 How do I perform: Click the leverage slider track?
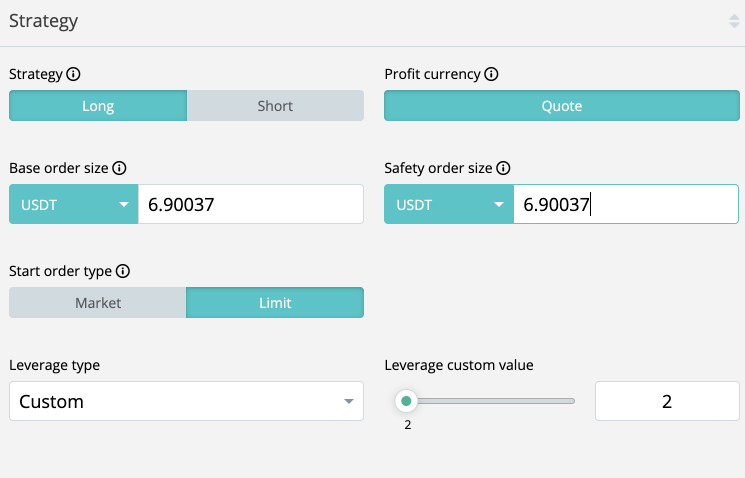tap(494, 401)
